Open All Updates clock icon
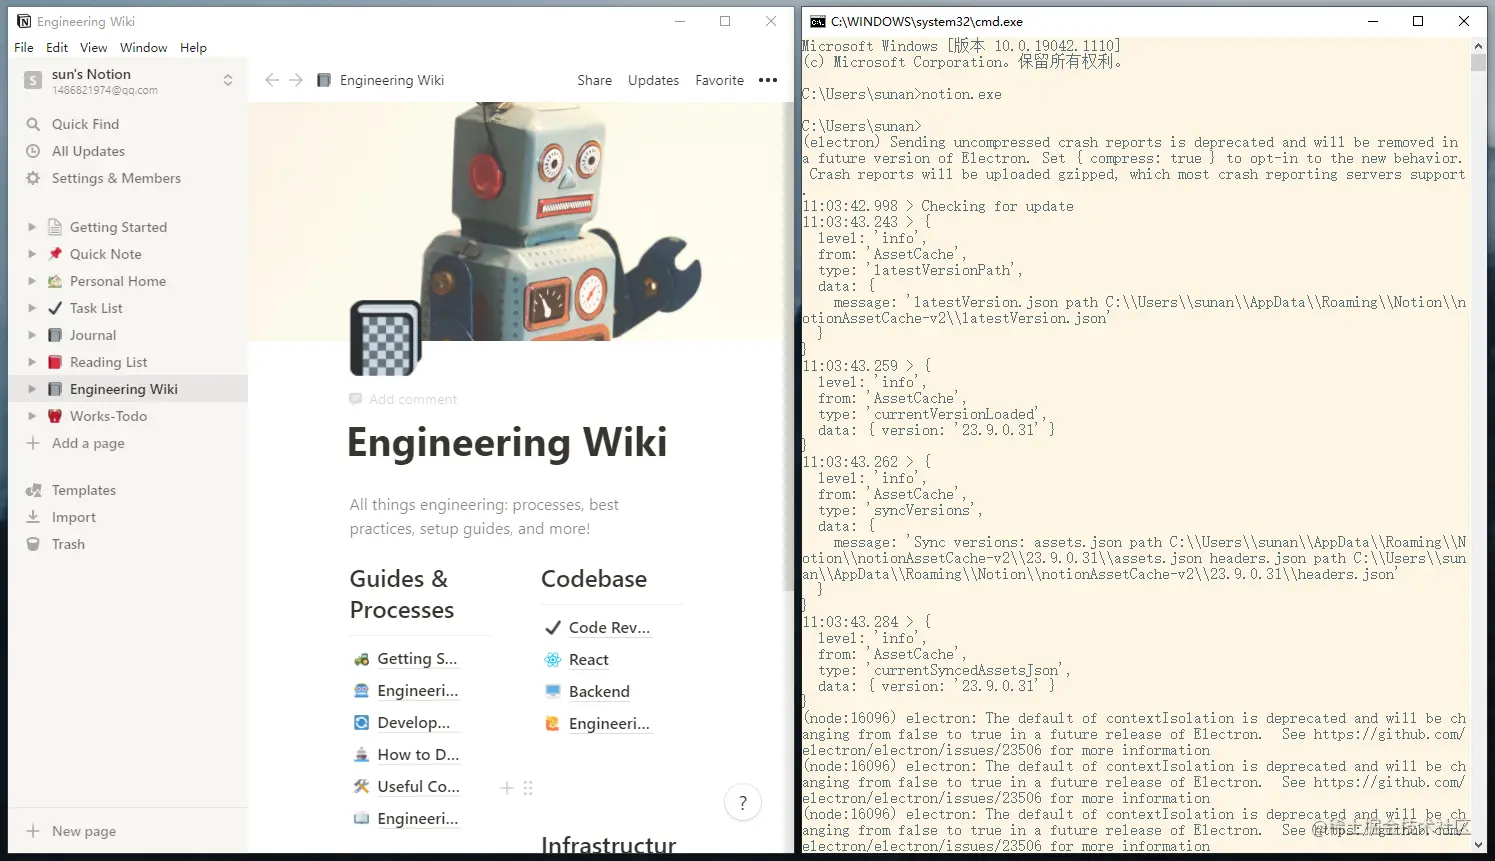The width and height of the screenshot is (1495, 861). tap(33, 151)
